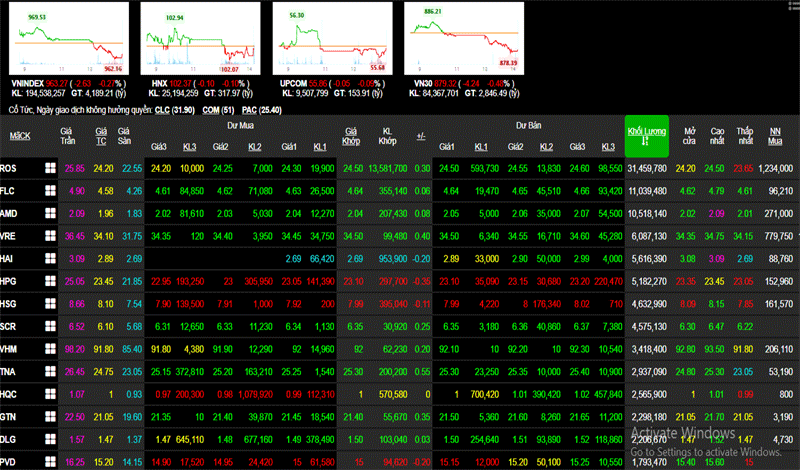Select the HQC ticker symbol

(x=9, y=394)
